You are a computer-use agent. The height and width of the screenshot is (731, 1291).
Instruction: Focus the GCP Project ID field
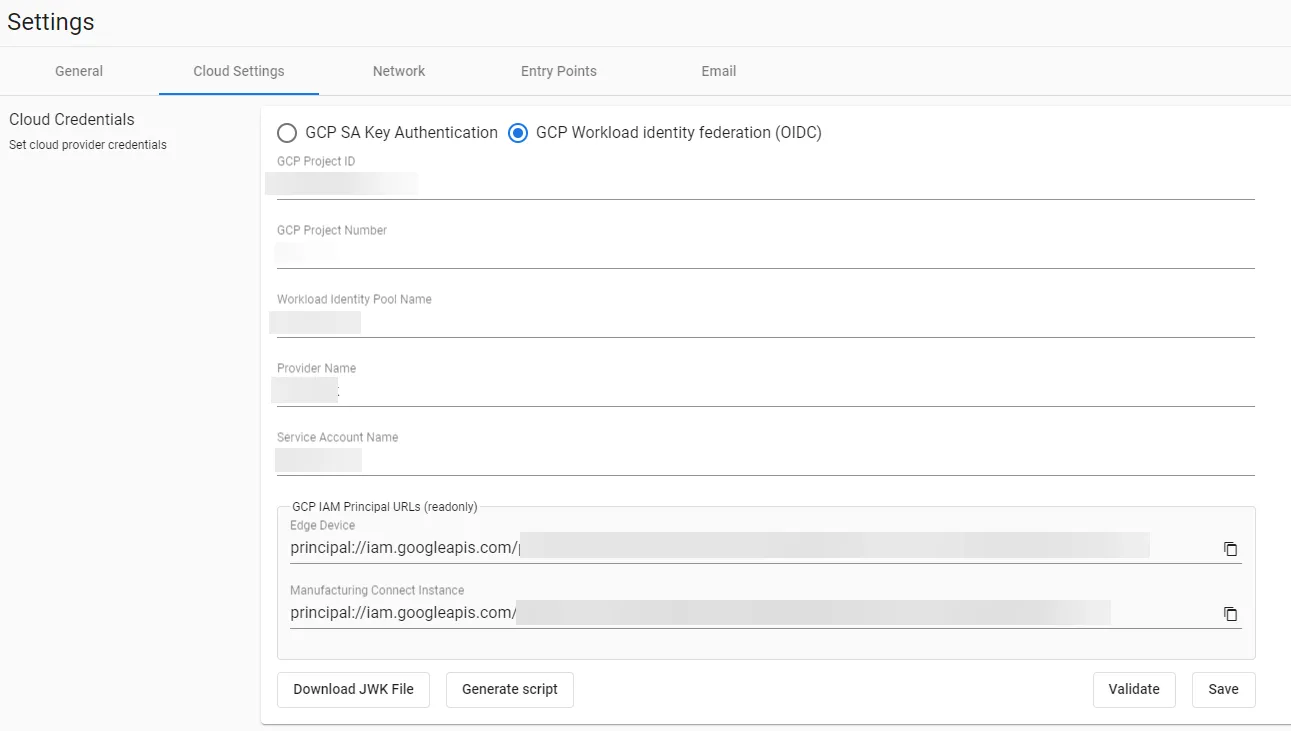coord(765,184)
